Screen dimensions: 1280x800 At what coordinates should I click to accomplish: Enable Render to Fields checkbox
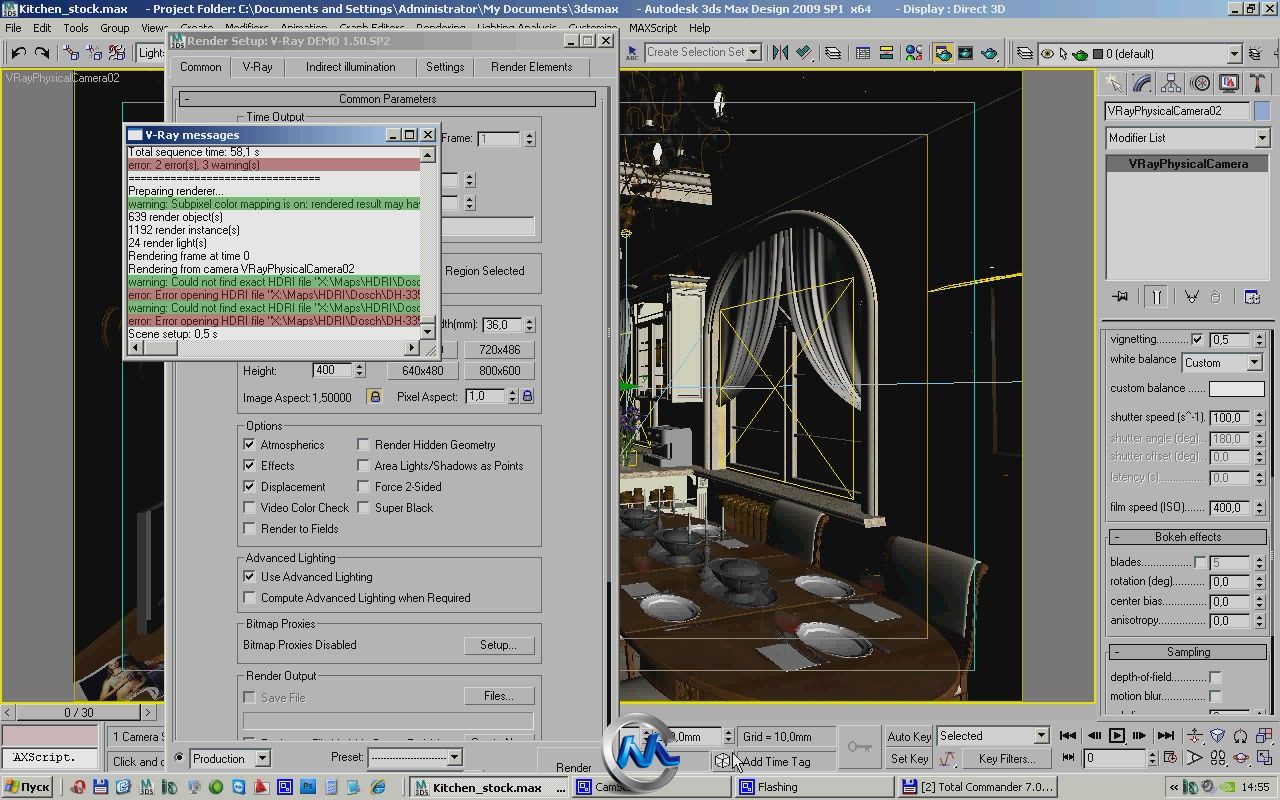pos(250,529)
